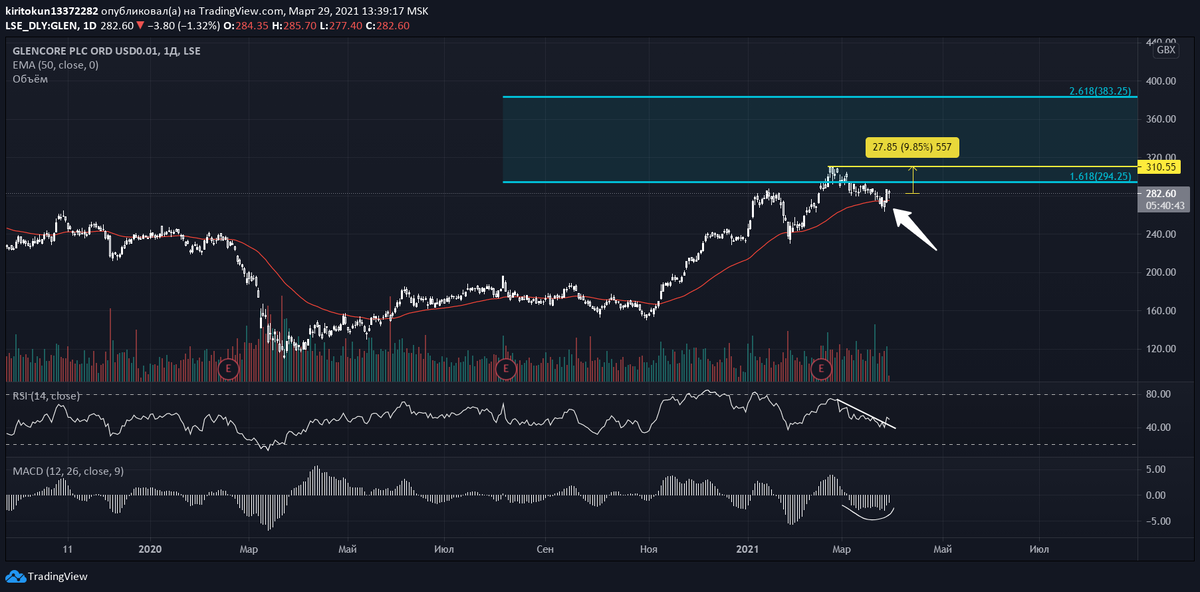The height and width of the screenshot is (592, 1200).
Task: Click the 2.618(383.25) Fibonacci level label
Action: point(1099,91)
